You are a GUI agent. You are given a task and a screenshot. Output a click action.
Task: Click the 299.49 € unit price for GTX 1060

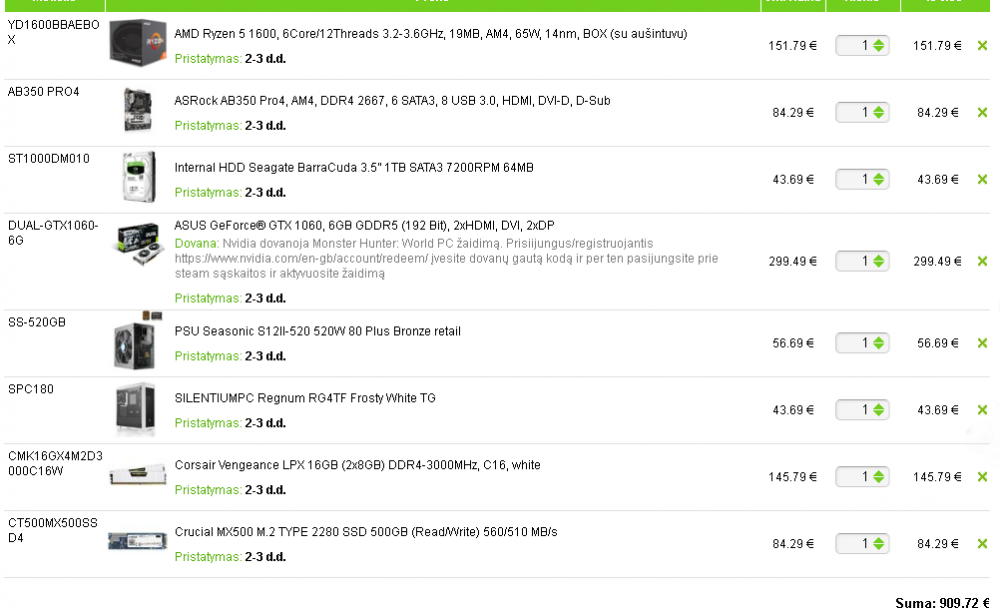[792, 262]
